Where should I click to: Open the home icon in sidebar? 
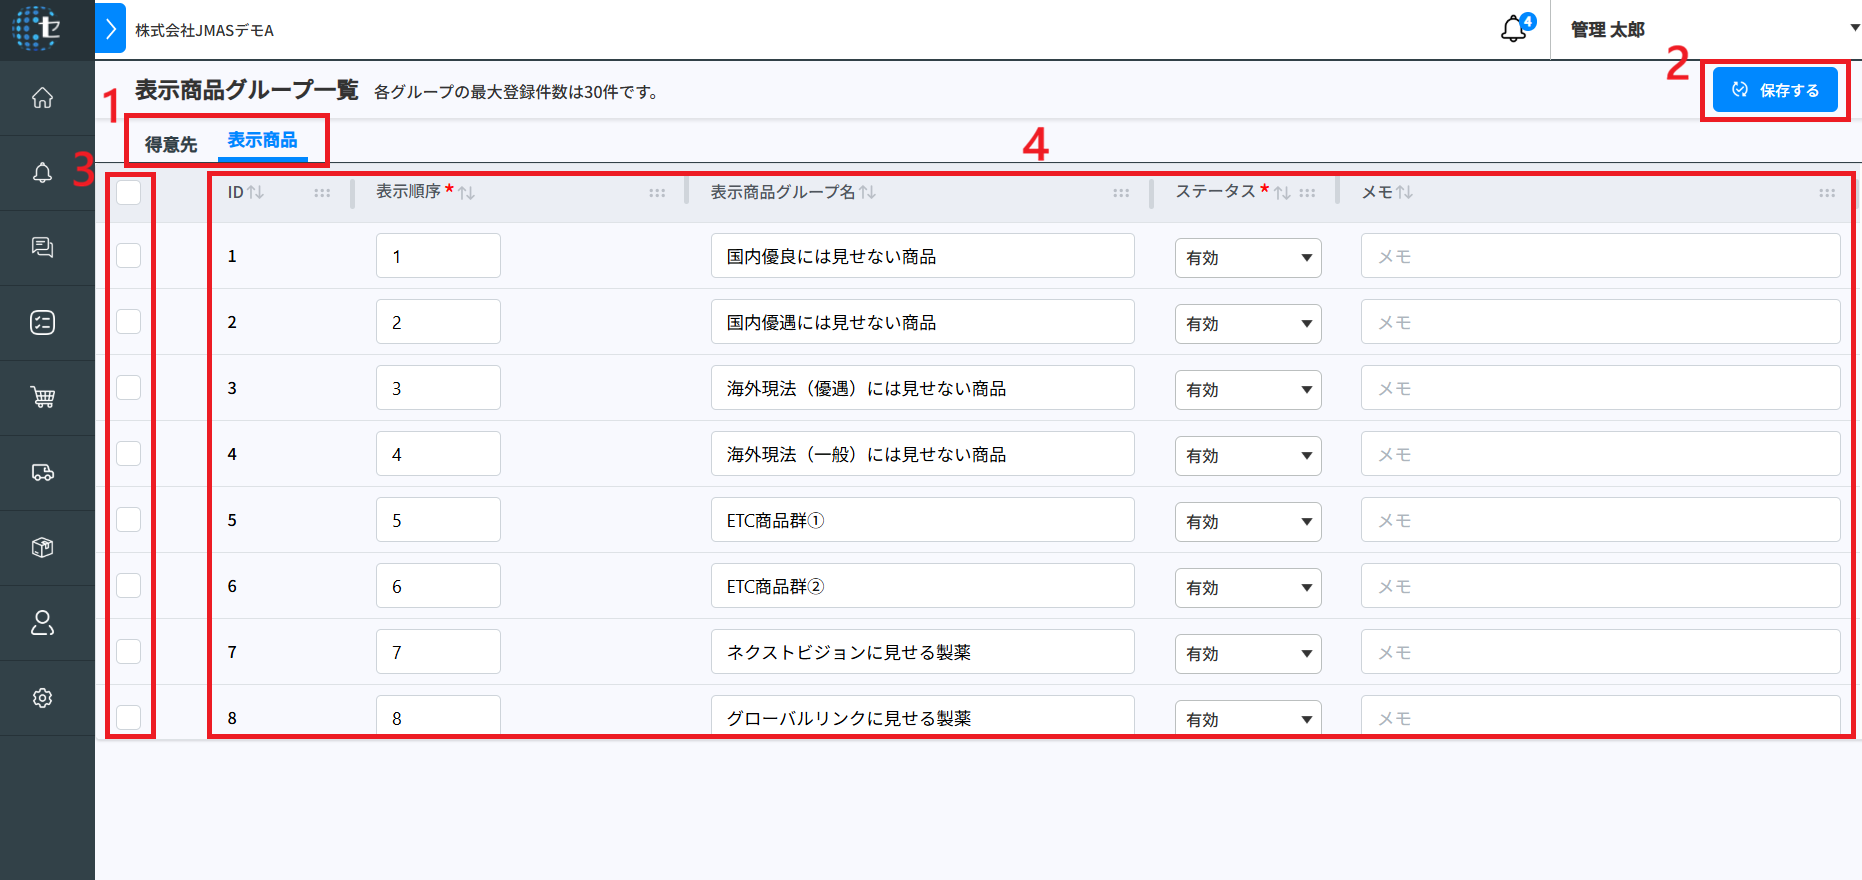click(x=42, y=98)
